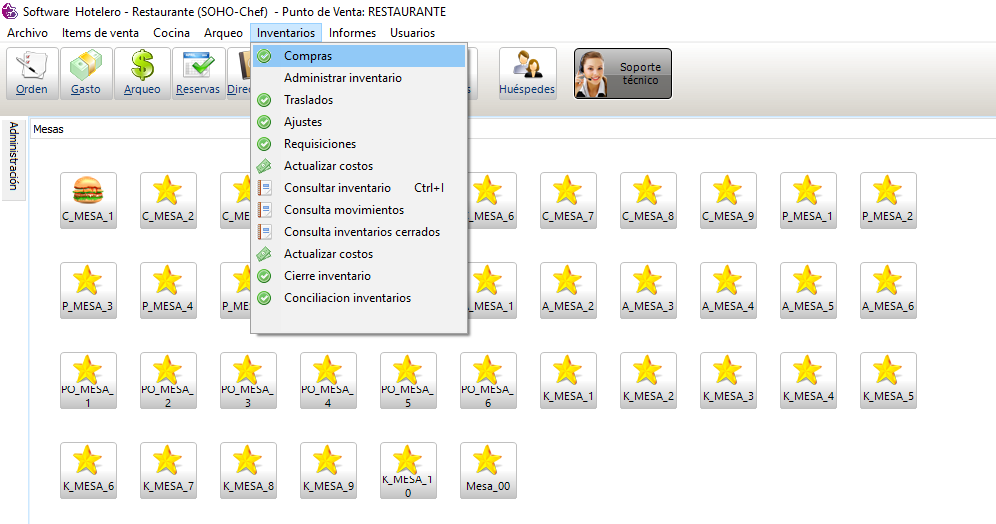Expand the Administración side panel tab
This screenshot has height=524, width=996.
tap(14, 156)
